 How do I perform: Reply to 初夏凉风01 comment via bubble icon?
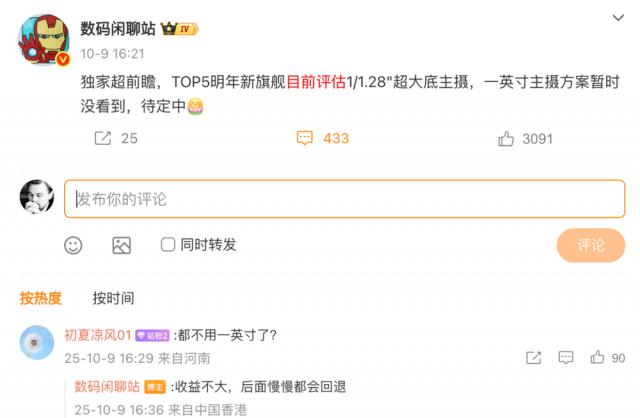tap(566, 358)
